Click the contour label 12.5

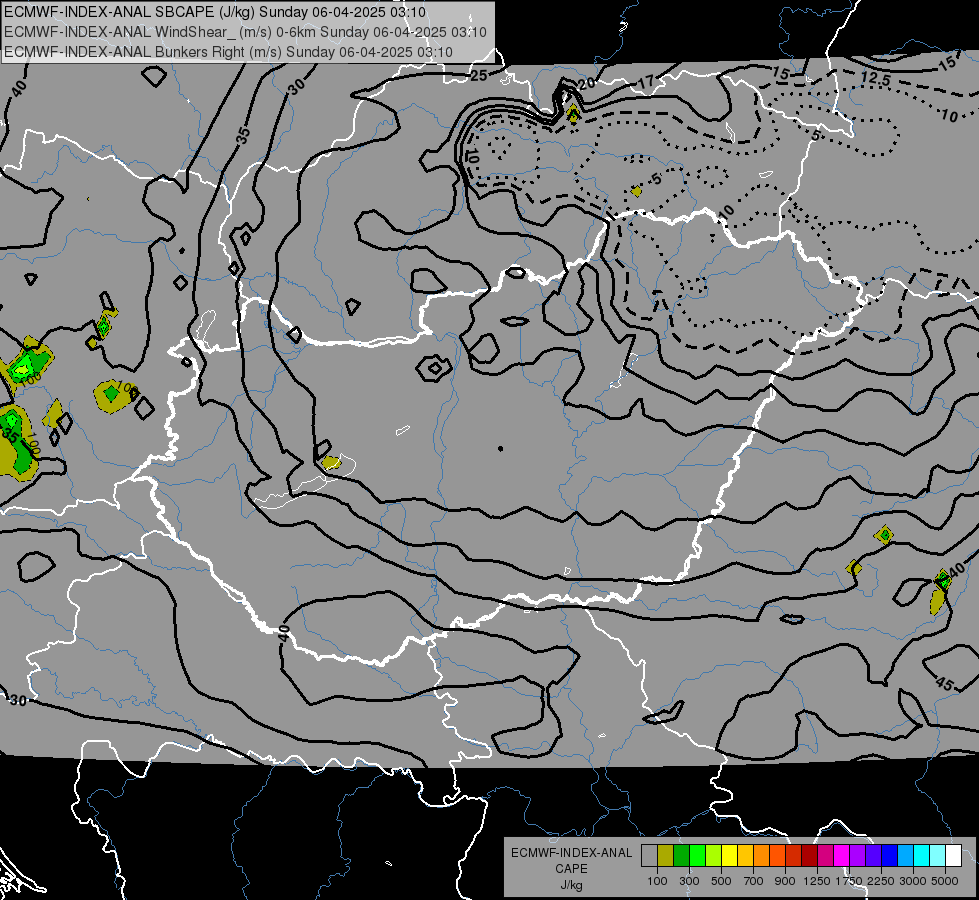coord(875,79)
